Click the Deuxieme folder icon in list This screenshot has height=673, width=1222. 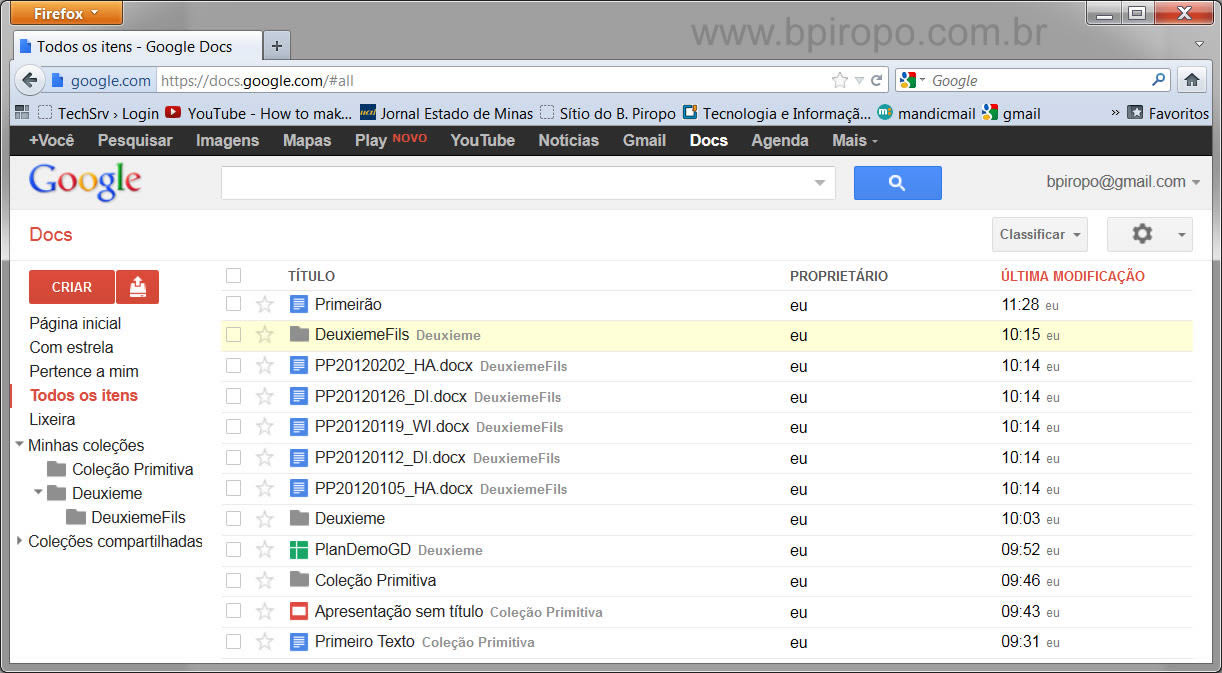[298, 518]
